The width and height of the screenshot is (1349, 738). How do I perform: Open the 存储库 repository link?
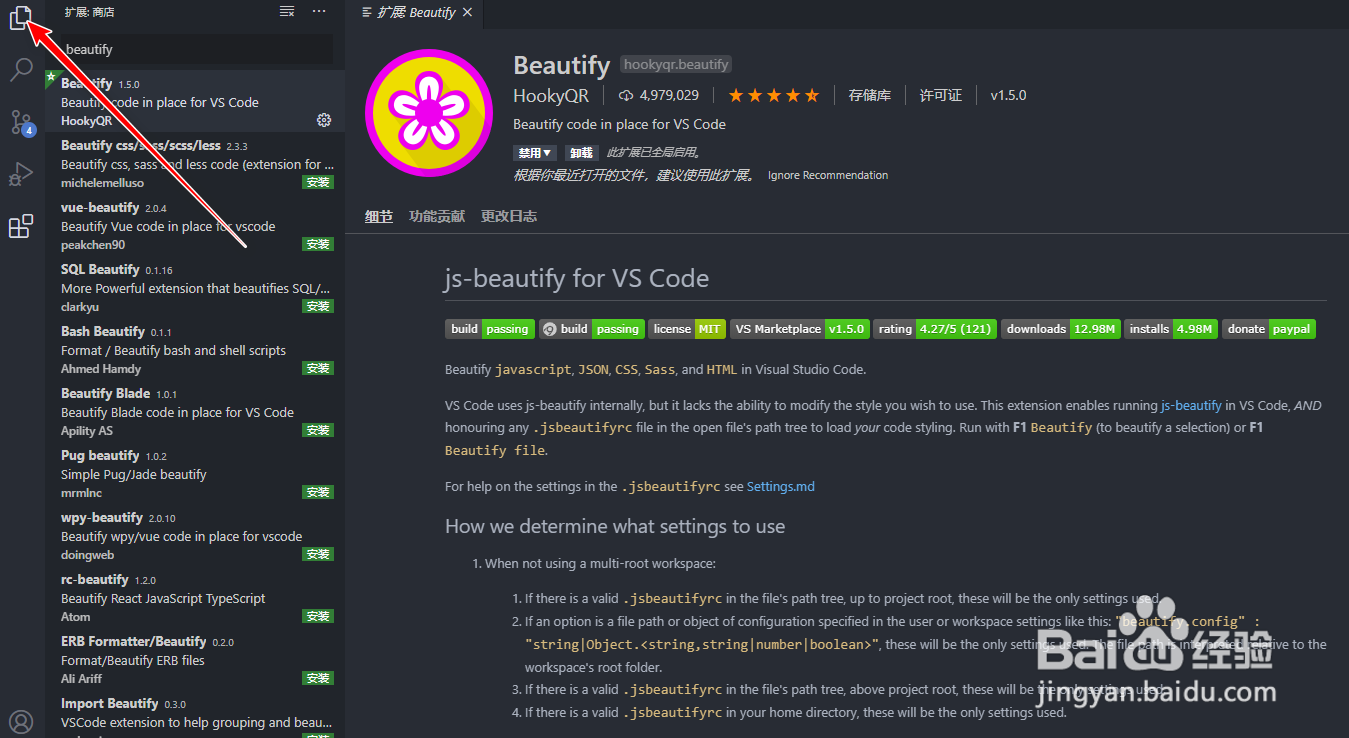[x=869, y=96]
